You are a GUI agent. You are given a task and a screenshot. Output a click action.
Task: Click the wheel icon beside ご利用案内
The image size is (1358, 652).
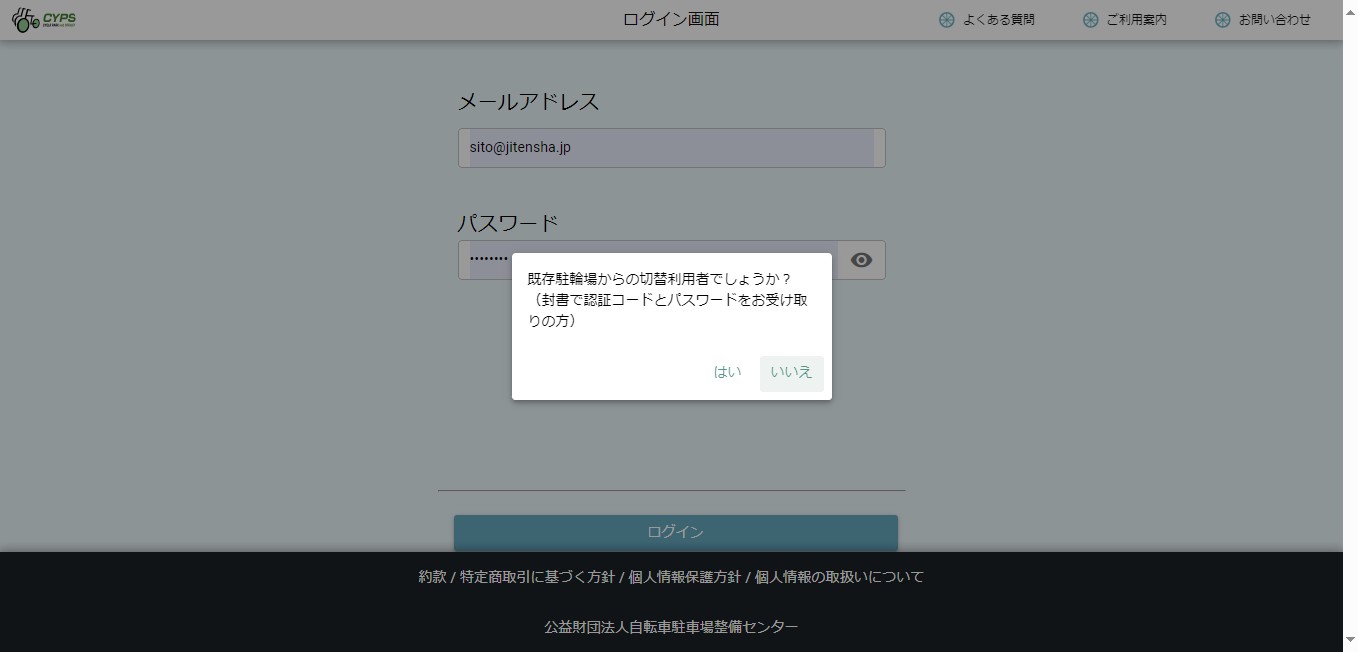click(x=1090, y=20)
